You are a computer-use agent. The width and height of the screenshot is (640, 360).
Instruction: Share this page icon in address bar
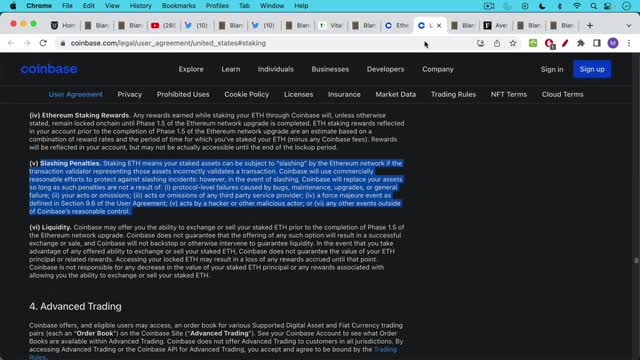(x=497, y=43)
